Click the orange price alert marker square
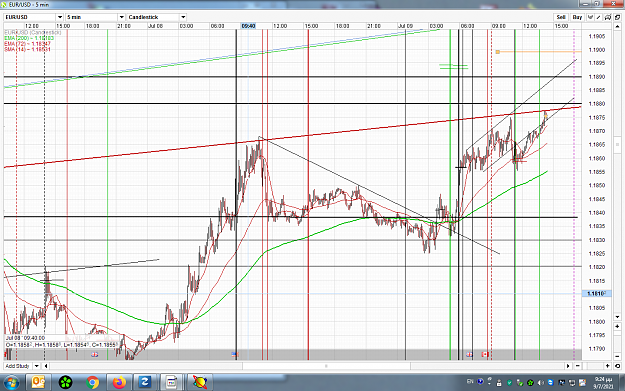The width and height of the screenshot is (625, 391). pyautogui.click(x=497, y=52)
